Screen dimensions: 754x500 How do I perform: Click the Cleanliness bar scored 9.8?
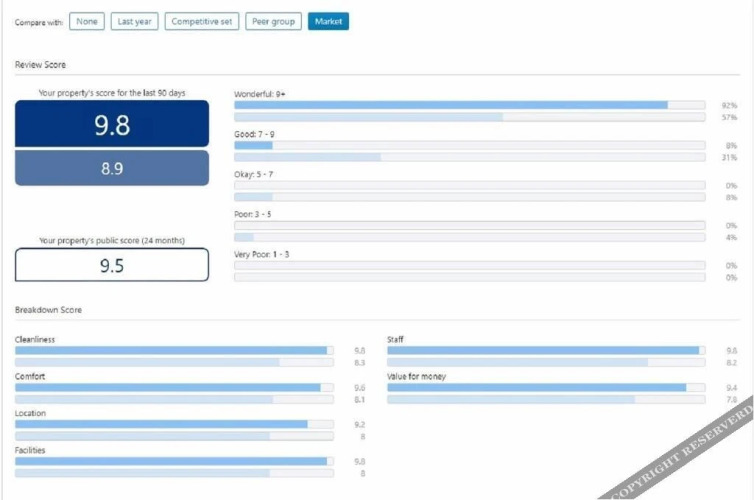point(174,351)
